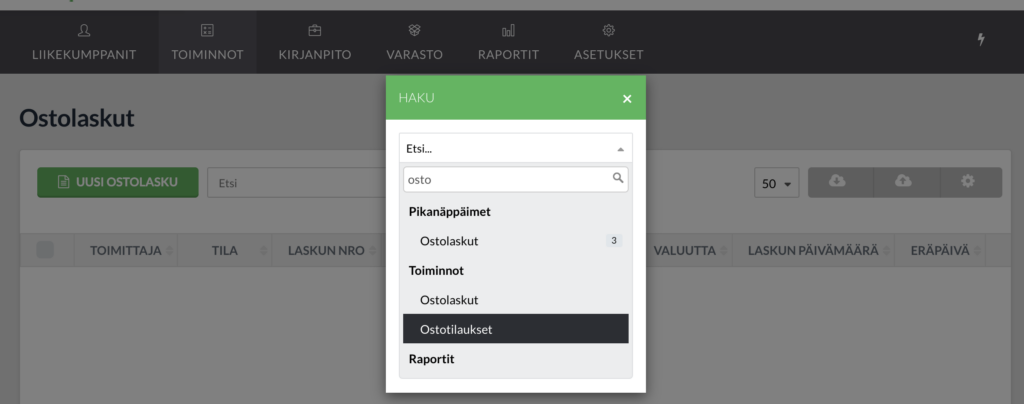The image size is (1024, 404).
Task: Open table settings gear button
Action: click(970, 182)
